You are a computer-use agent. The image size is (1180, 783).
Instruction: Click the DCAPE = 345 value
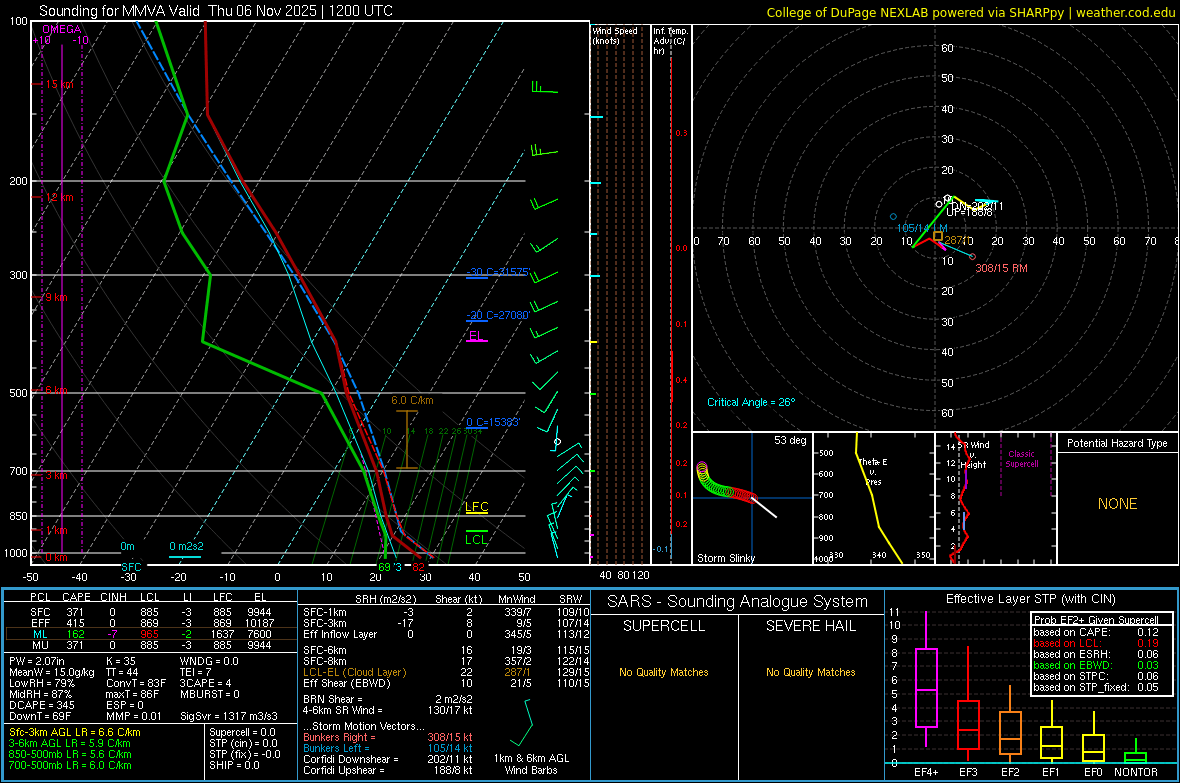coord(41,705)
